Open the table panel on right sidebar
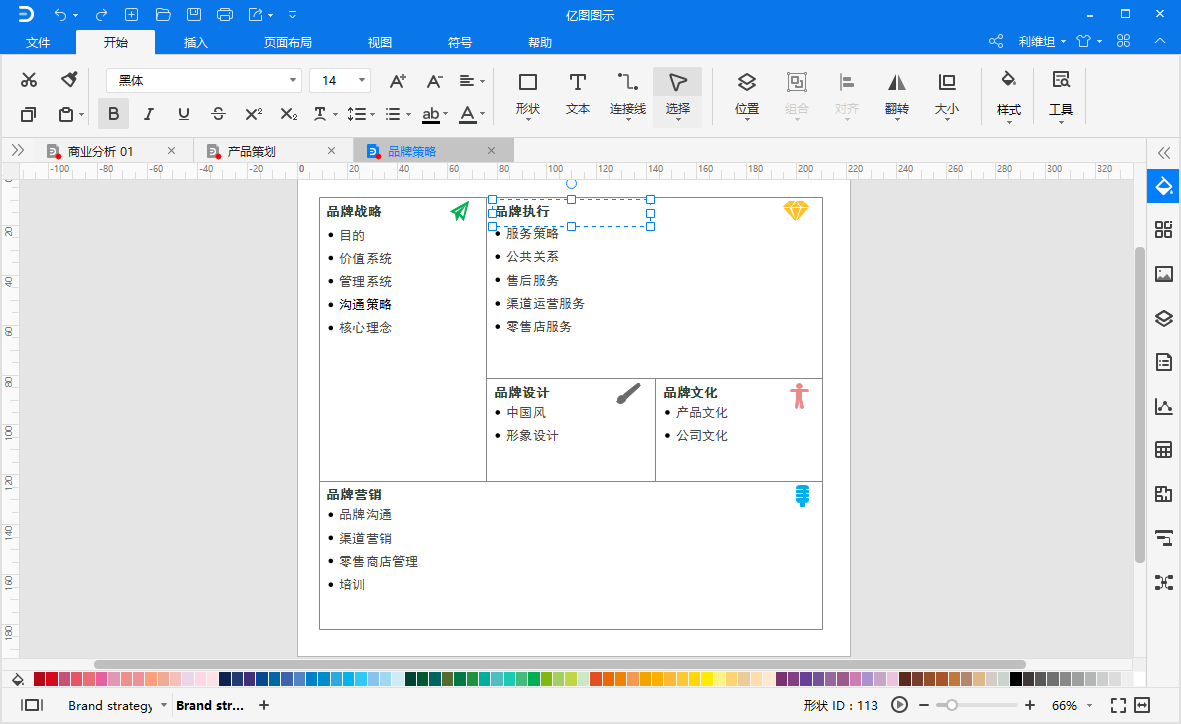 pyautogui.click(x=1164, y=451)
